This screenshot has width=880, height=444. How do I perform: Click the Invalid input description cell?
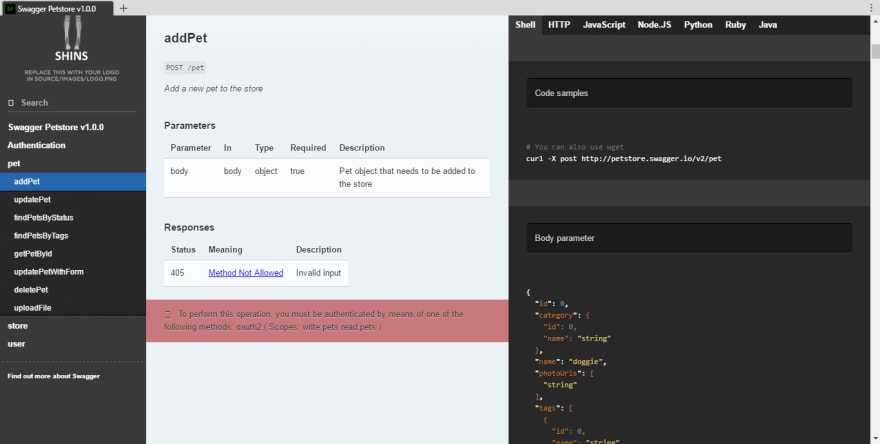point(318,273)
